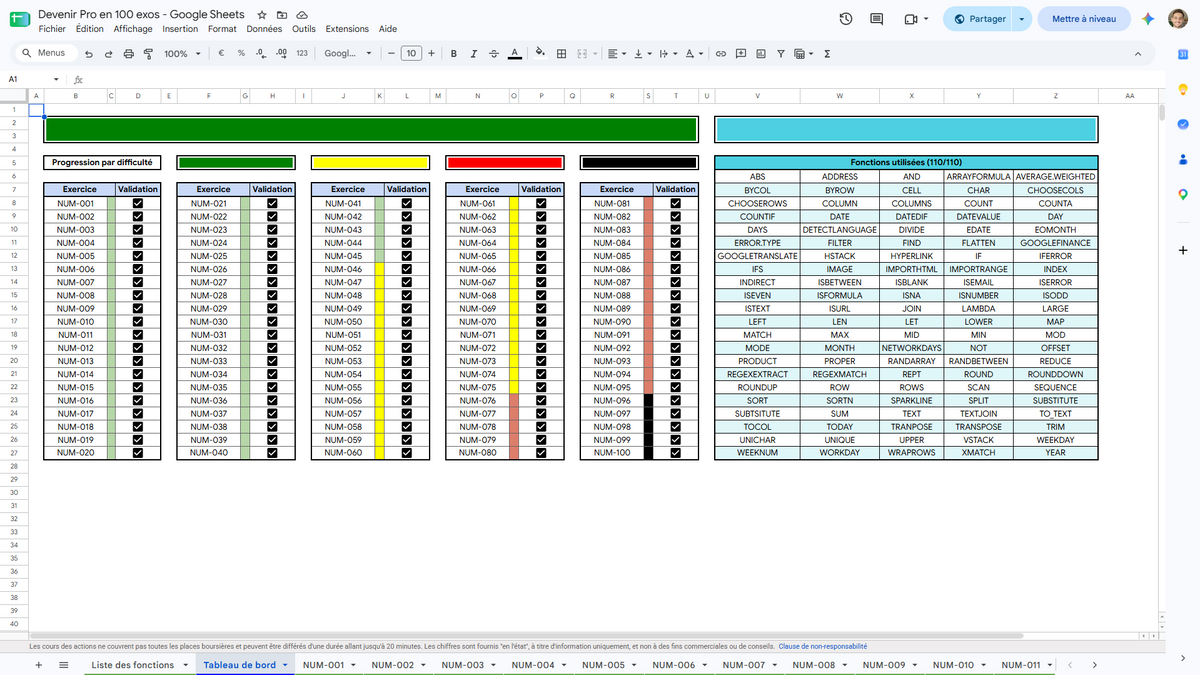Switch to Liste des fonctions sheet tab
This screenshot has width=1200, height=675.
click(x=132, y=665)
